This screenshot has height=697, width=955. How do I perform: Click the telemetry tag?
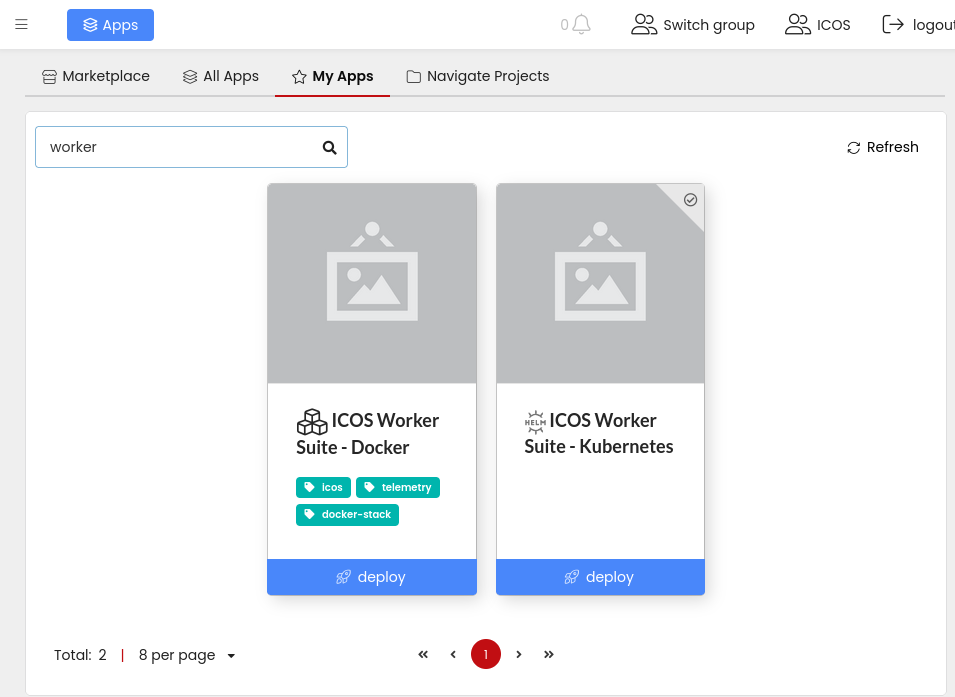pyautogui.click(x=398, y=487)
